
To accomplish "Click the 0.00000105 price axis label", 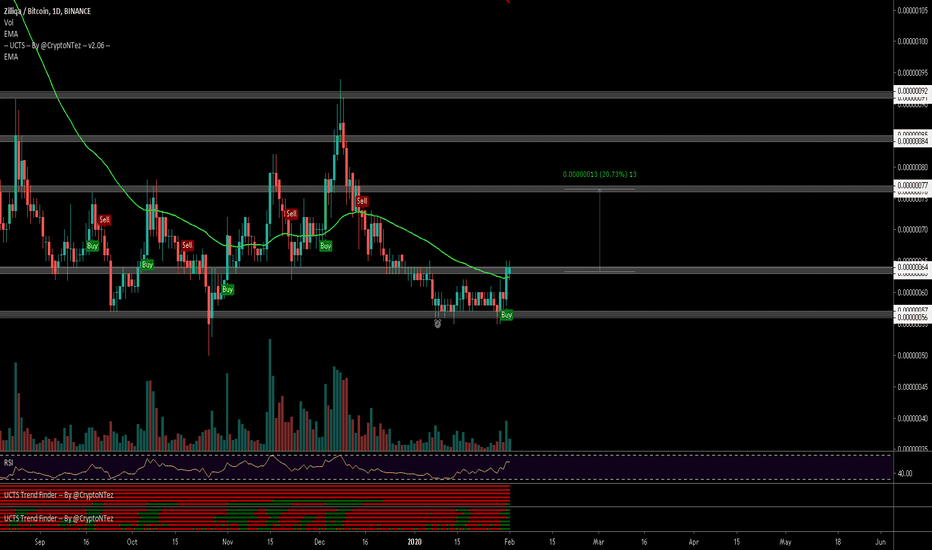I will click(x=912, y=10).
